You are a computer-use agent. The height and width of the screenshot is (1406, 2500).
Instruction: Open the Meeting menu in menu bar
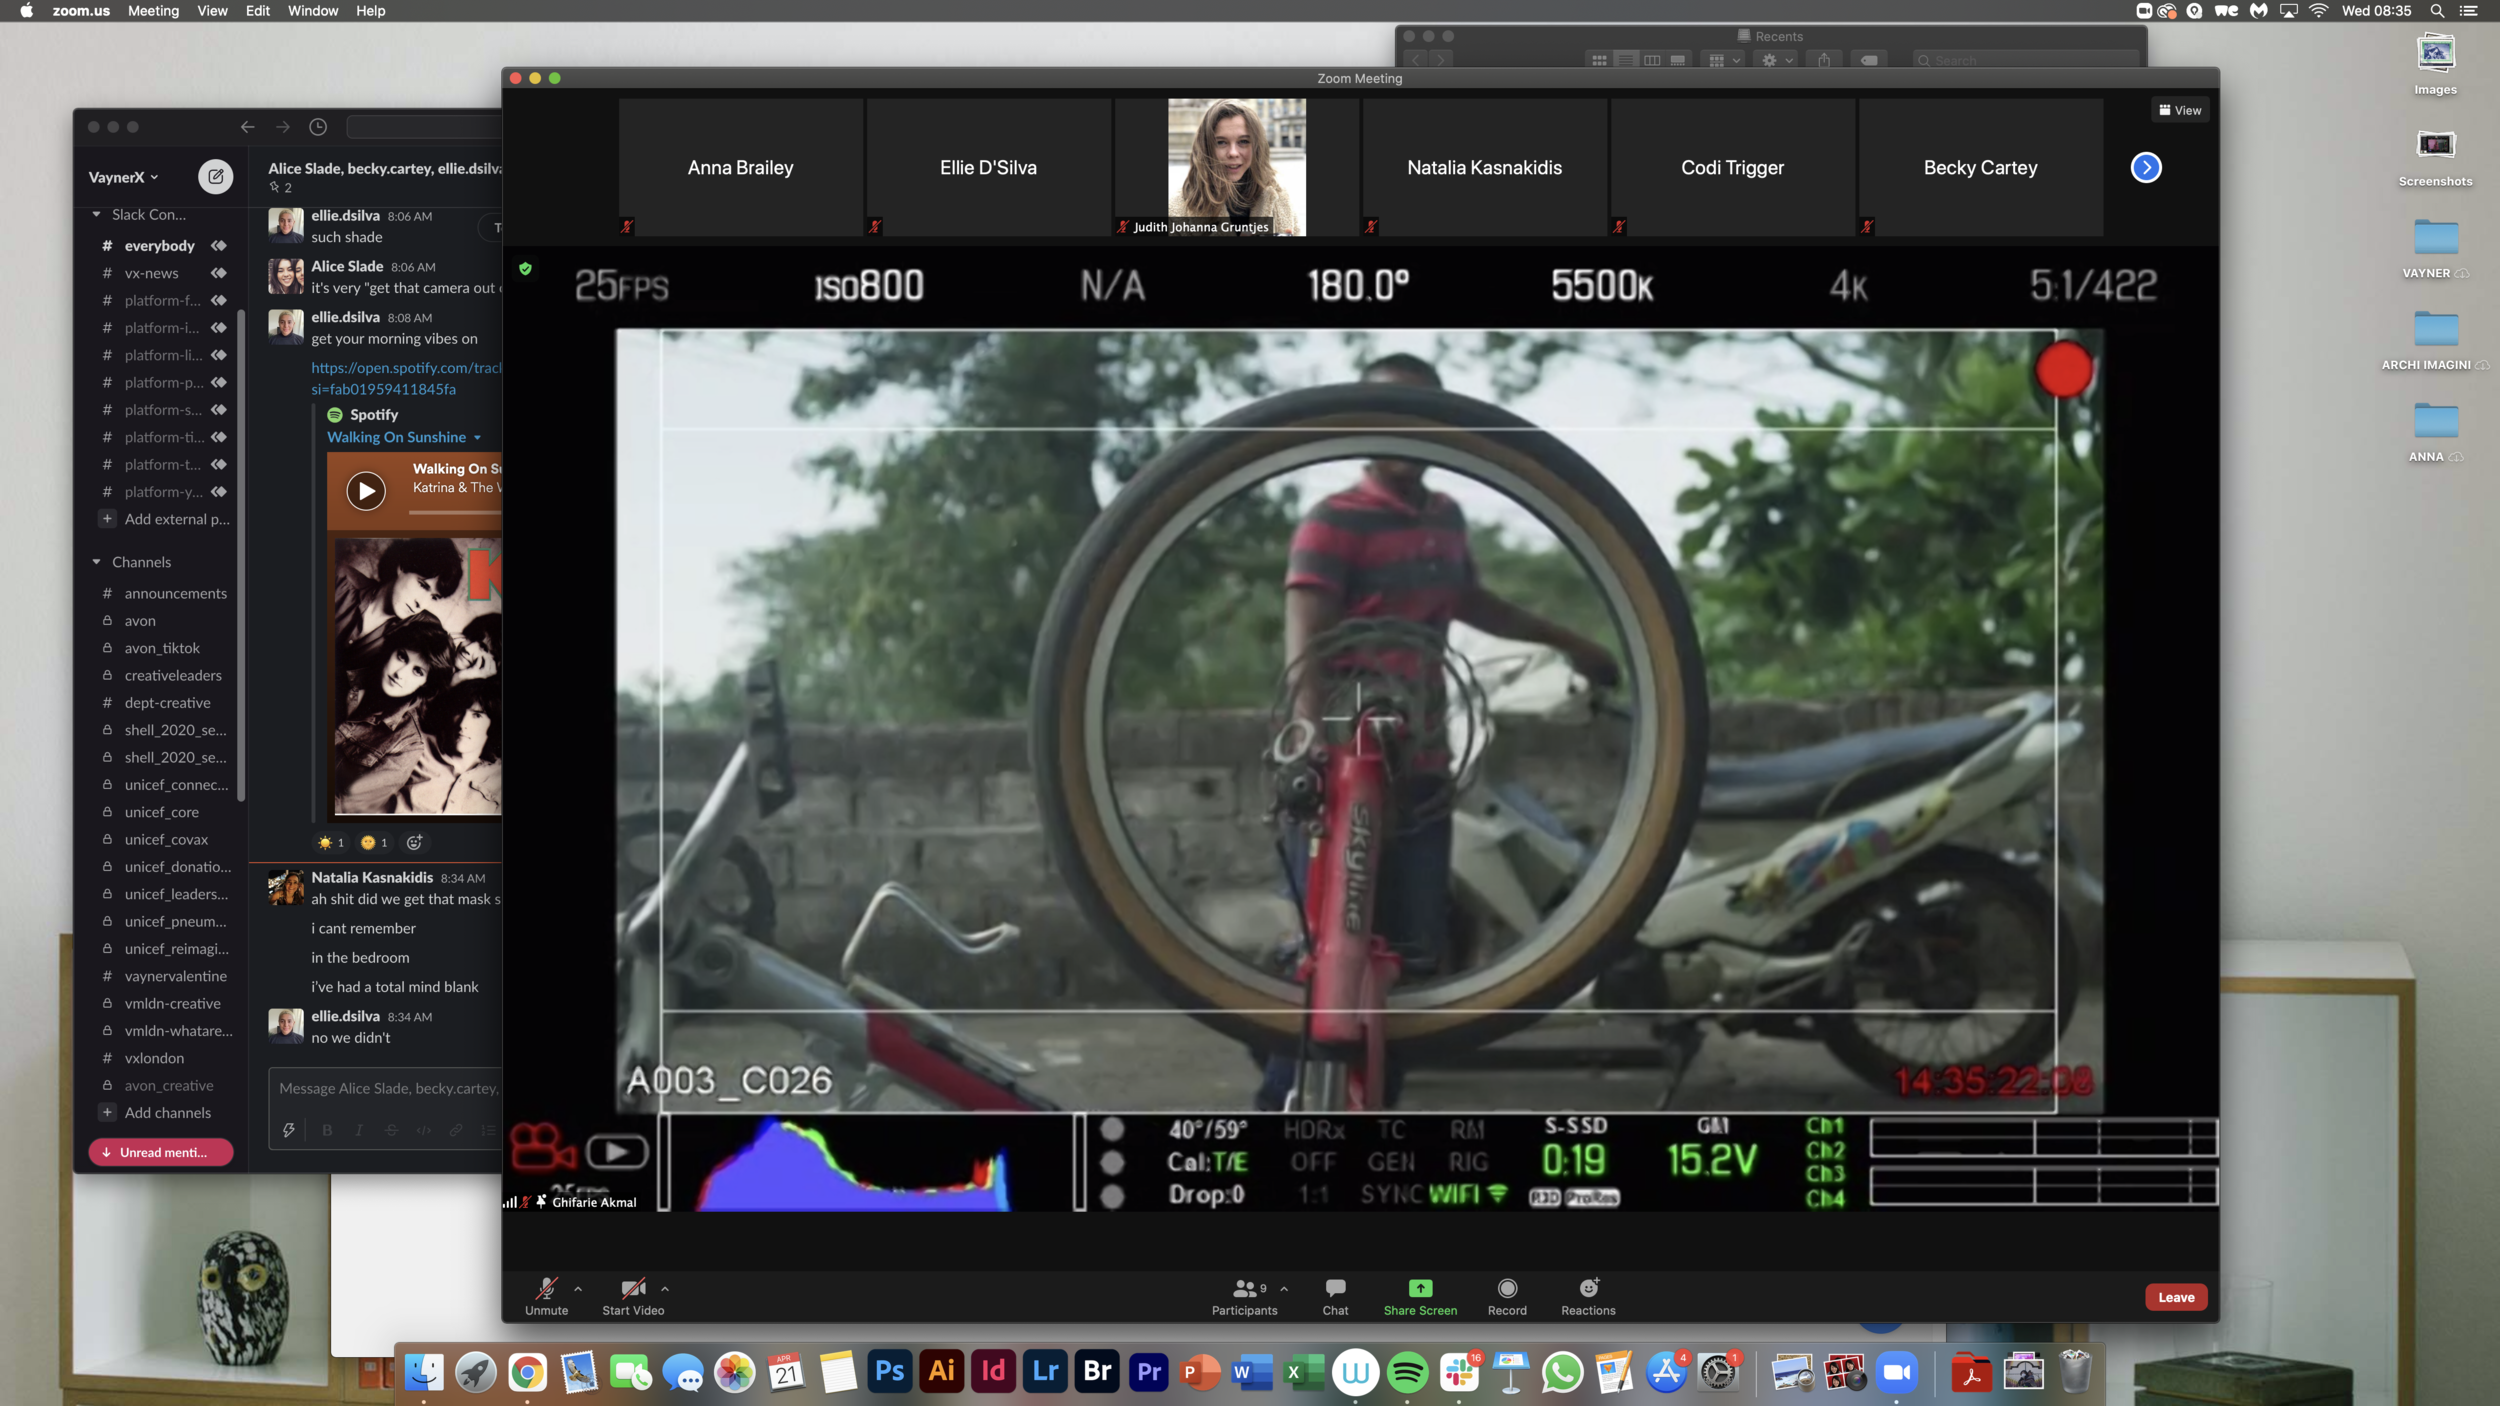pos(153,11)
